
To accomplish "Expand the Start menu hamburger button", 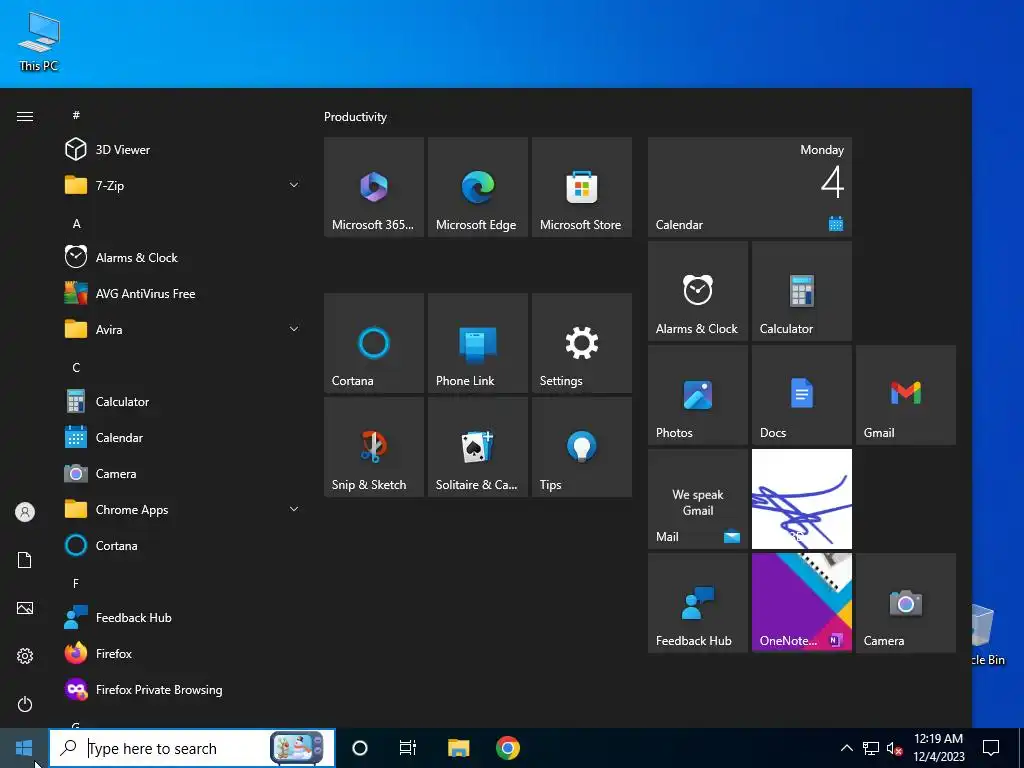I will pyautogui.click(x=25, y=116).
